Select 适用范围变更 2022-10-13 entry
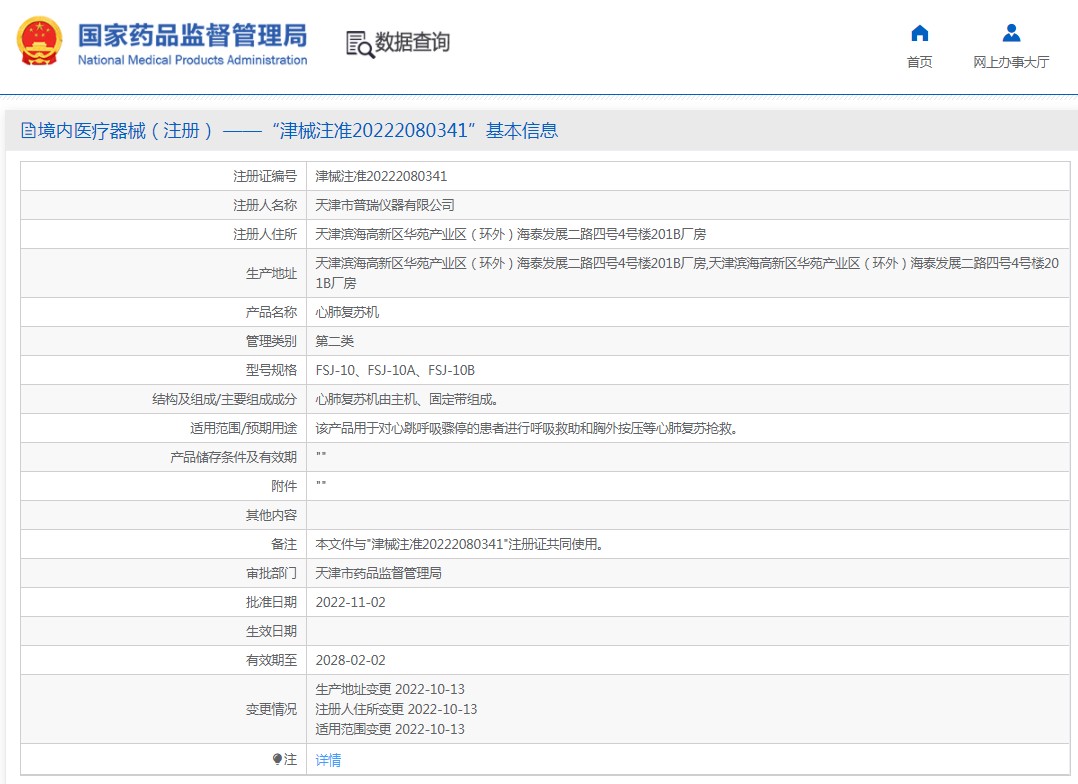The image size is (1078, 784). 390,729
